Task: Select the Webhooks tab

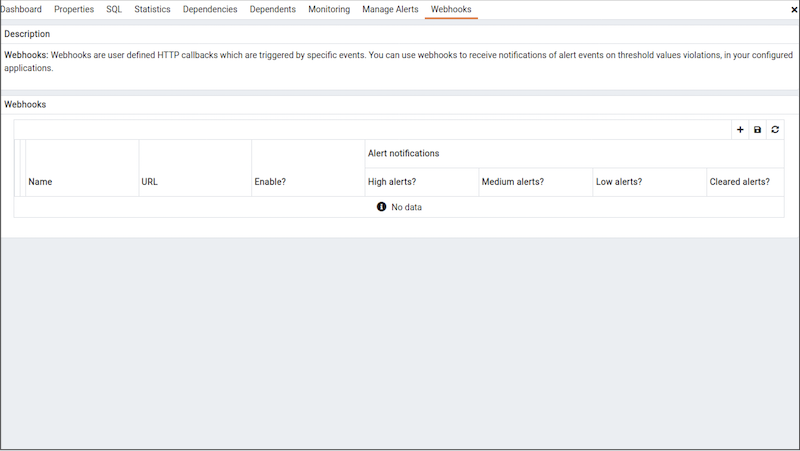Action: pyautogui.click(x=451, y=9)
